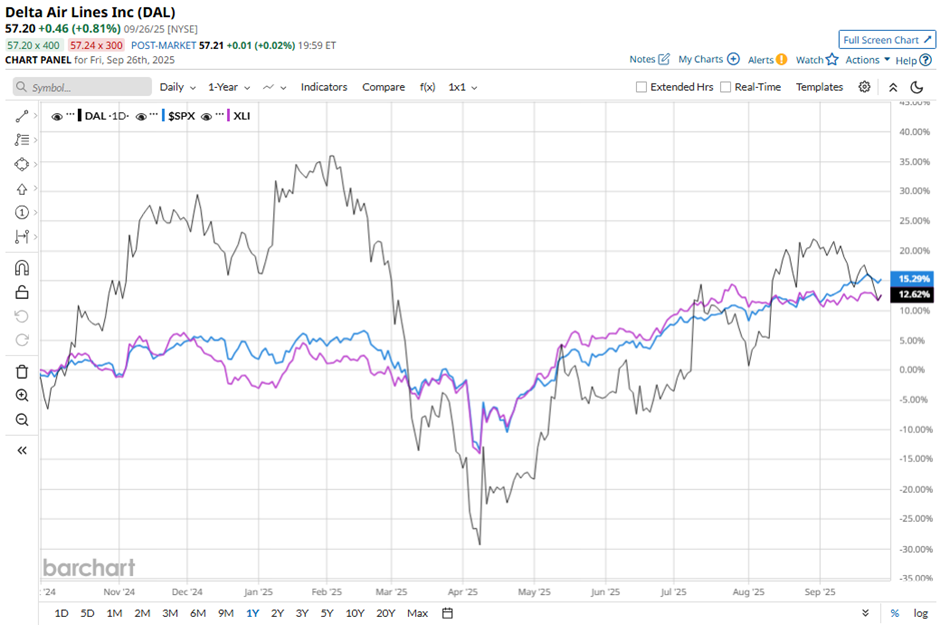This screenshot has height=625, width=940.
Task: Open chart settings gear
Action: tap(864, 87)
